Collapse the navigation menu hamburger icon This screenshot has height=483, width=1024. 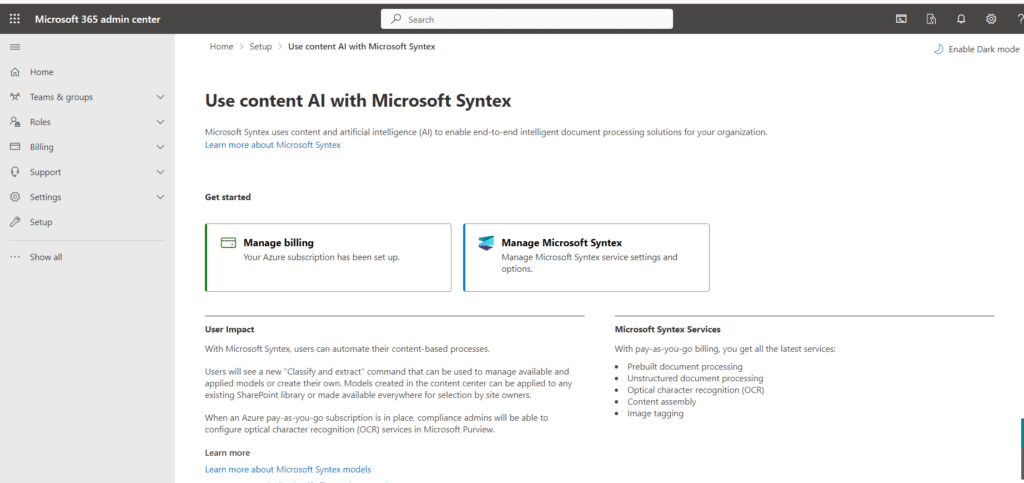[14, 47]
